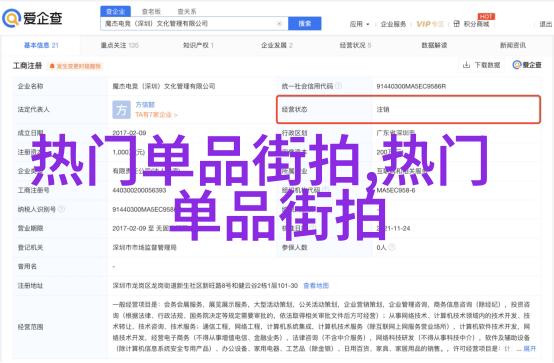
Task: Clear the search box with the X icon
Action: tap(279, 24)
